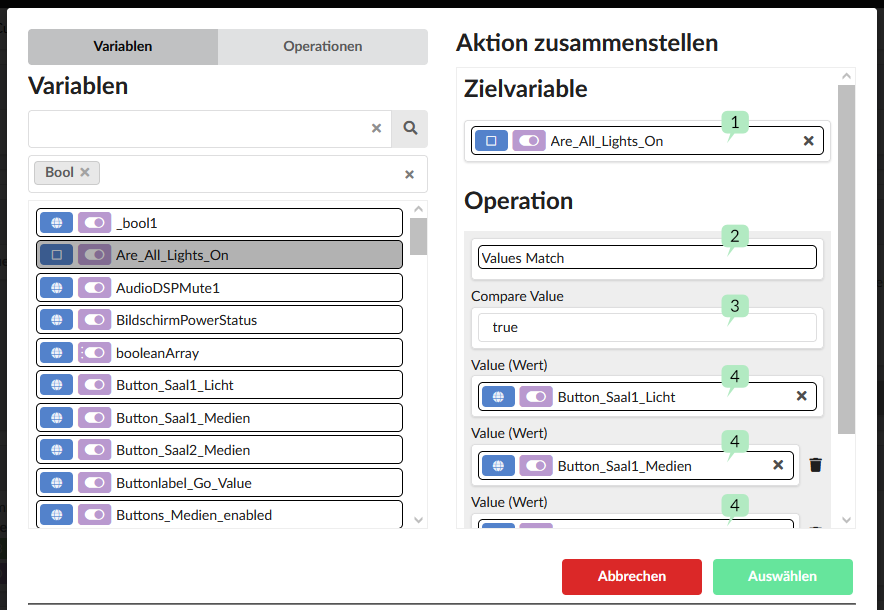Clear the variable search field text
The height and width of the screenshot is (610, 884).
[376, 128]
